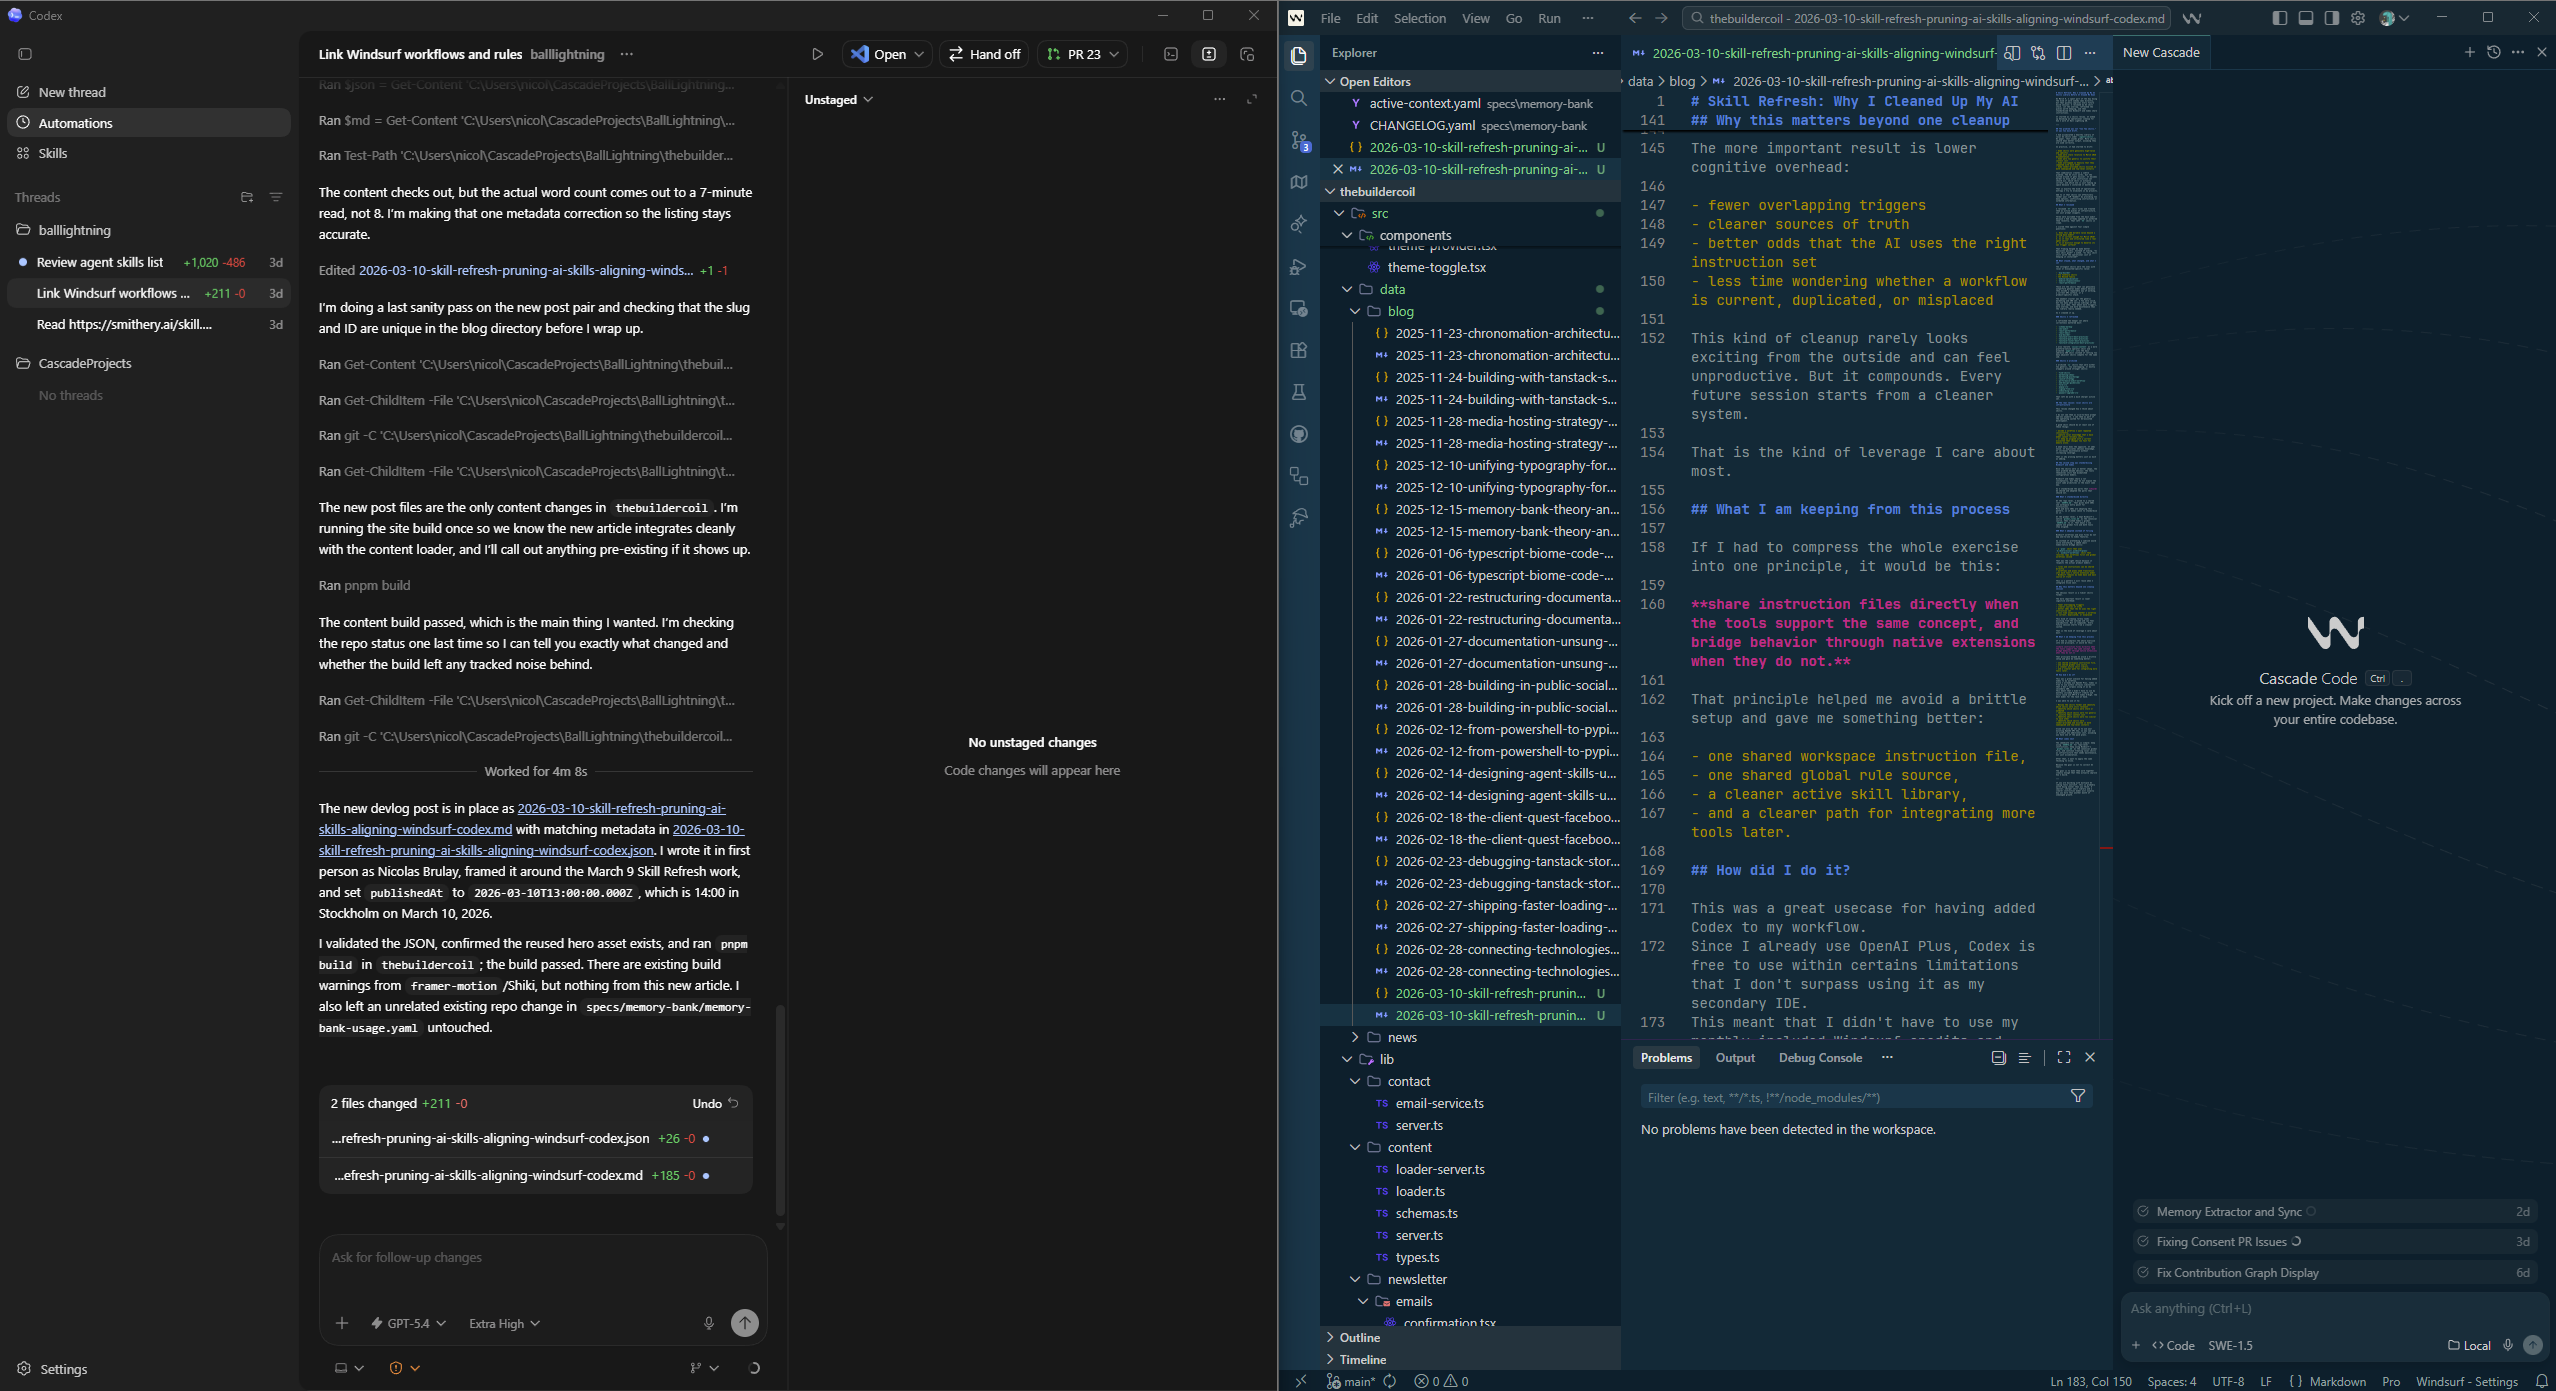This screenshot has width=2556, height=1391.
Task: Open the GitHub view from the activity bar
Action: pyautogui.click(x=1298, y=434)
